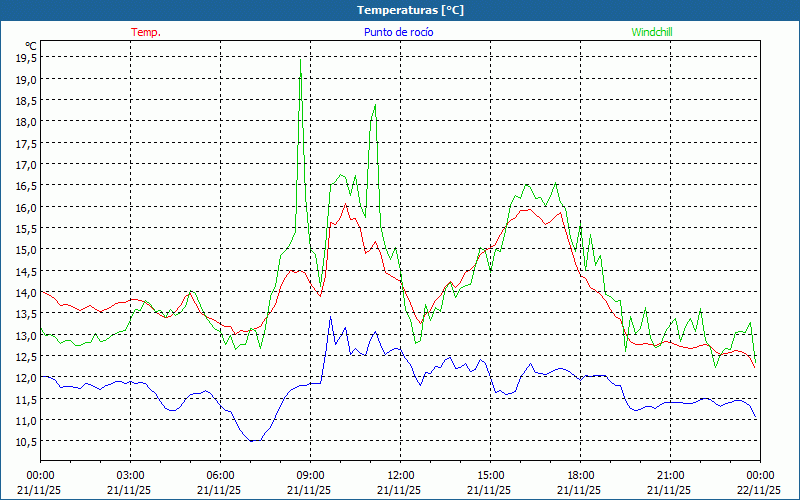
Task: Select the red Temp. legend label
Action: coord(146,32)
